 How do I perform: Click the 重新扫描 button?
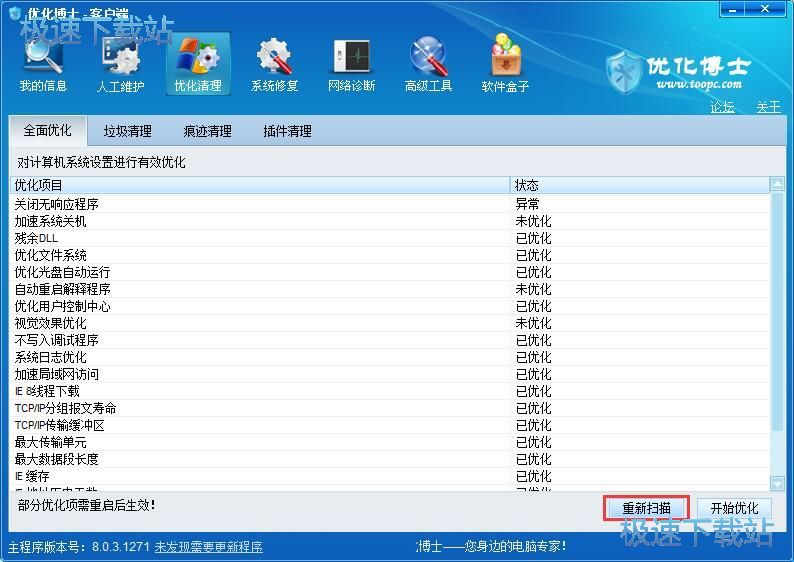(x=646, y=508)
